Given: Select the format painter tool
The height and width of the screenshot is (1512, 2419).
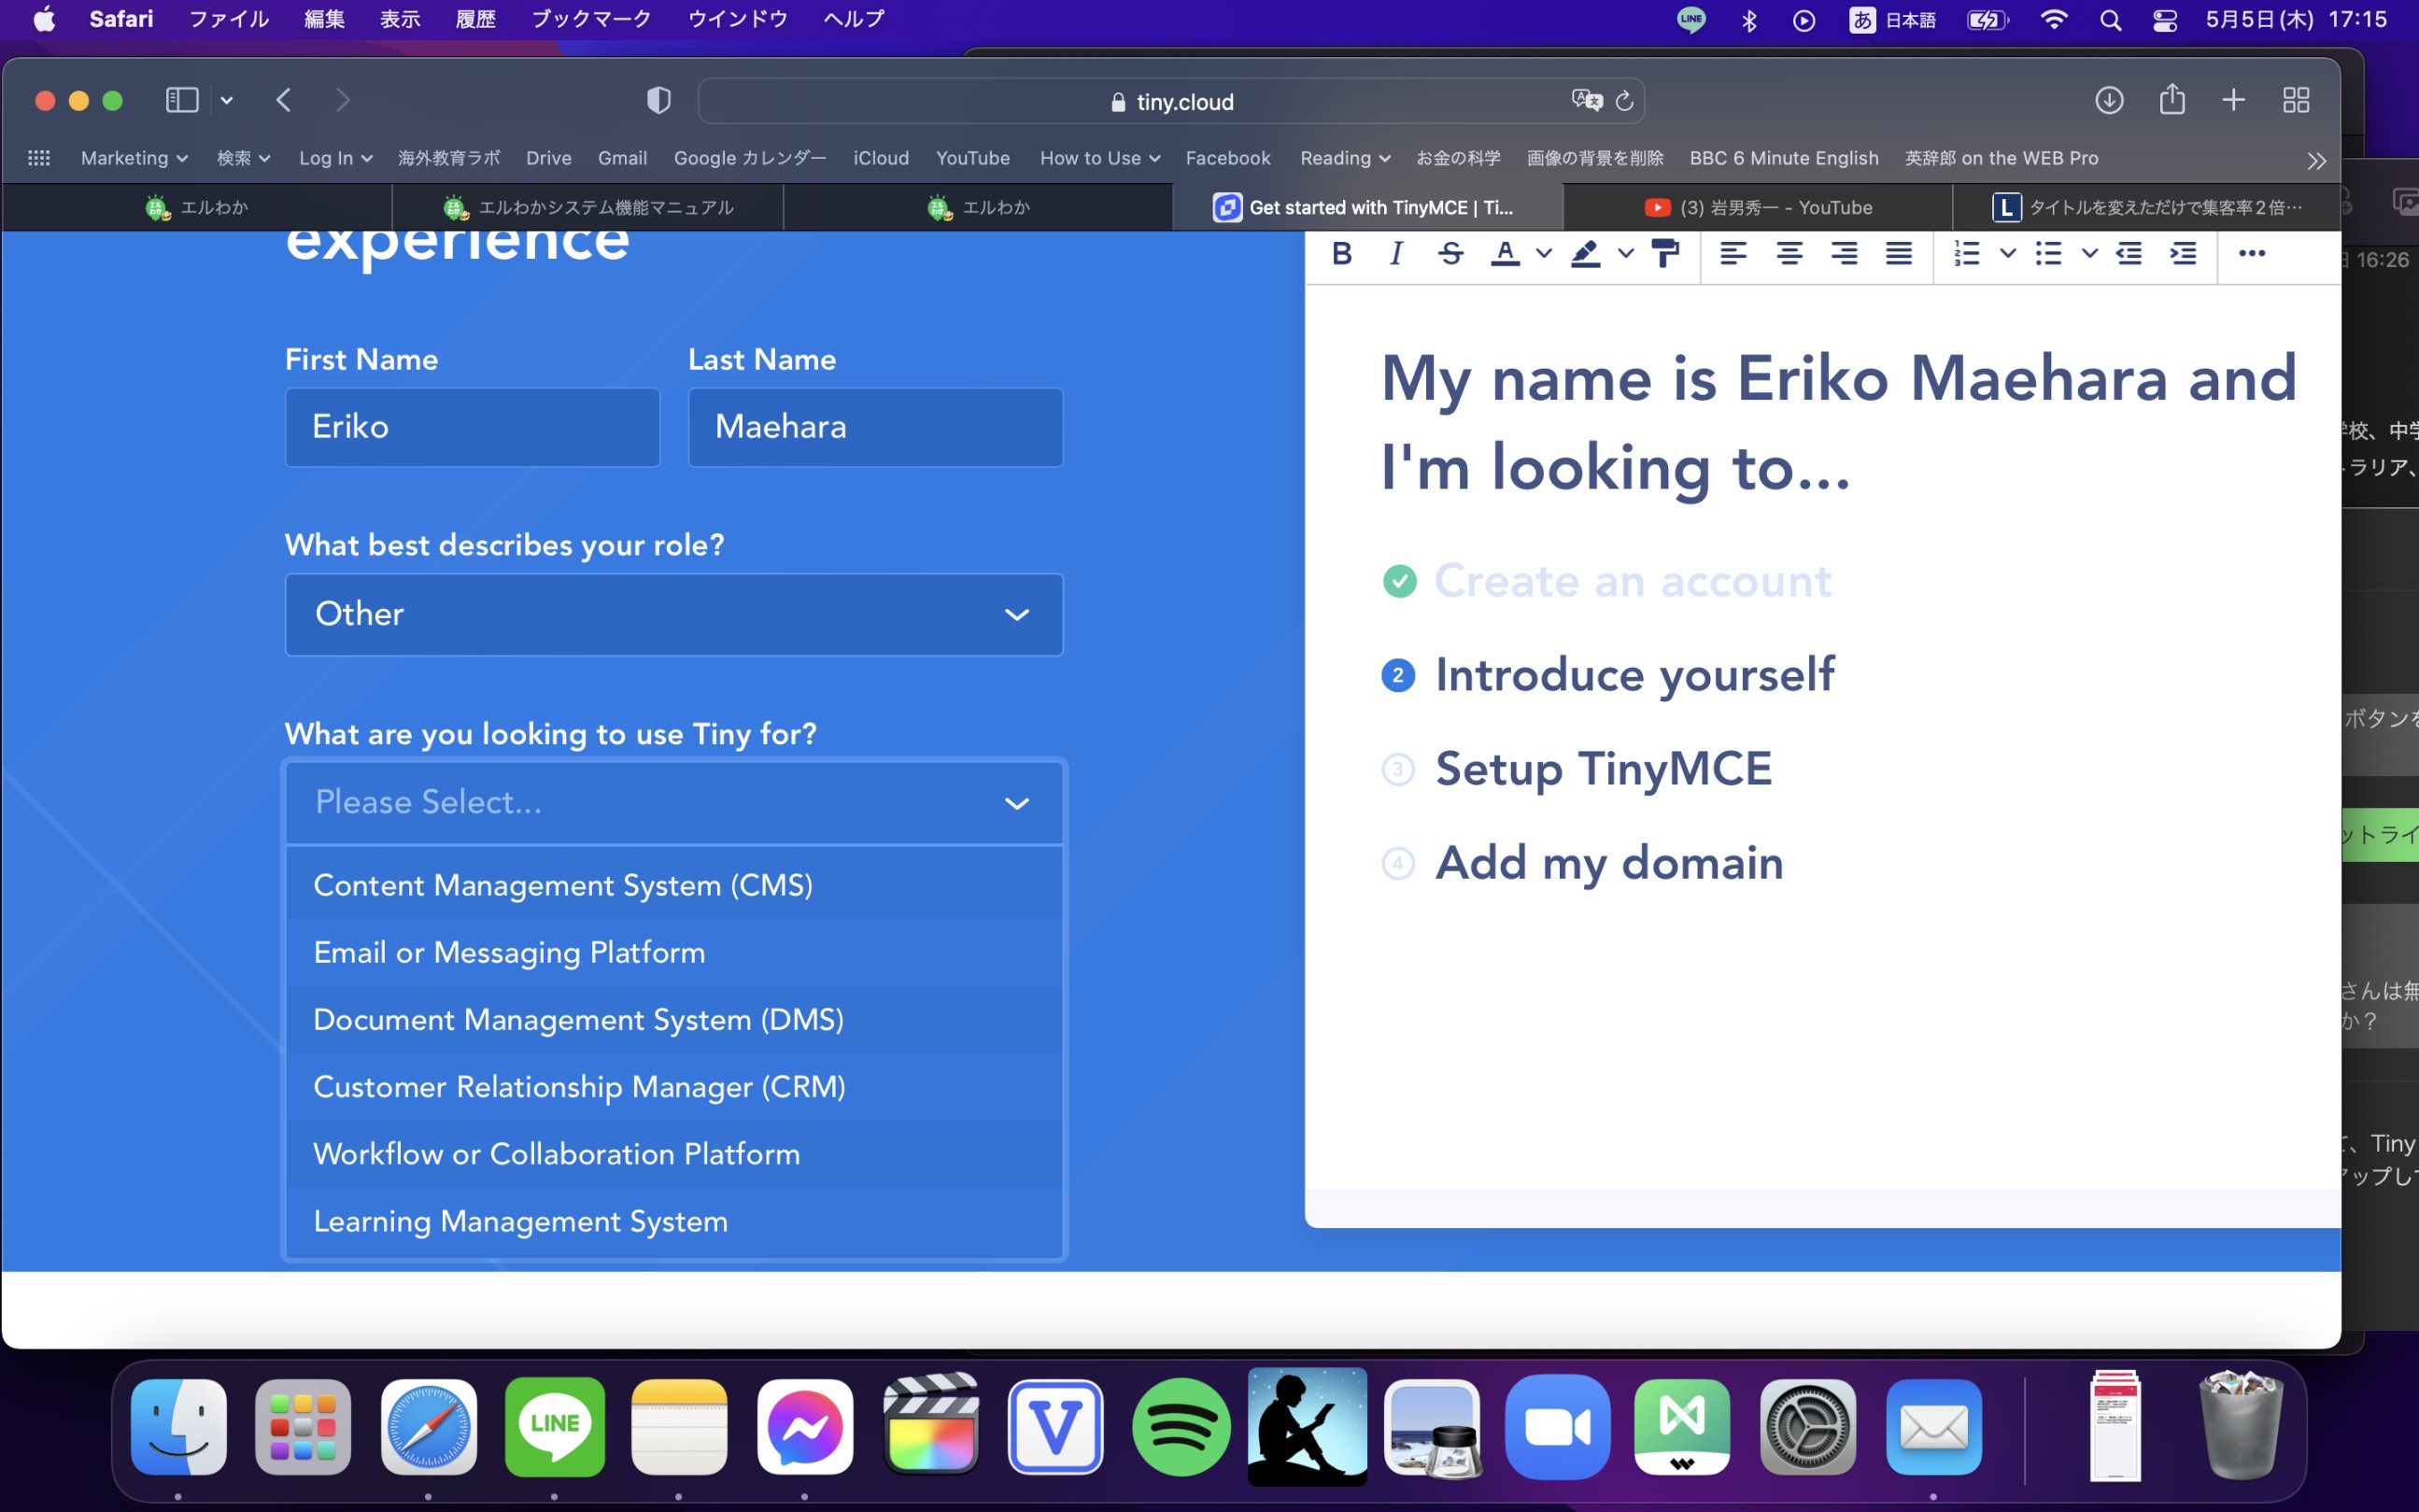Looking at the screenshot, I should (1665, 254).
